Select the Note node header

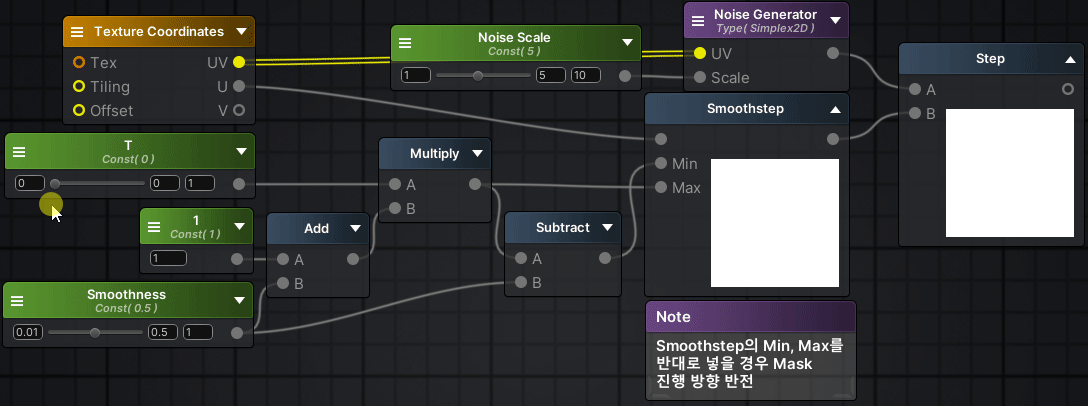pyautogui.click(x=751, y=316)
